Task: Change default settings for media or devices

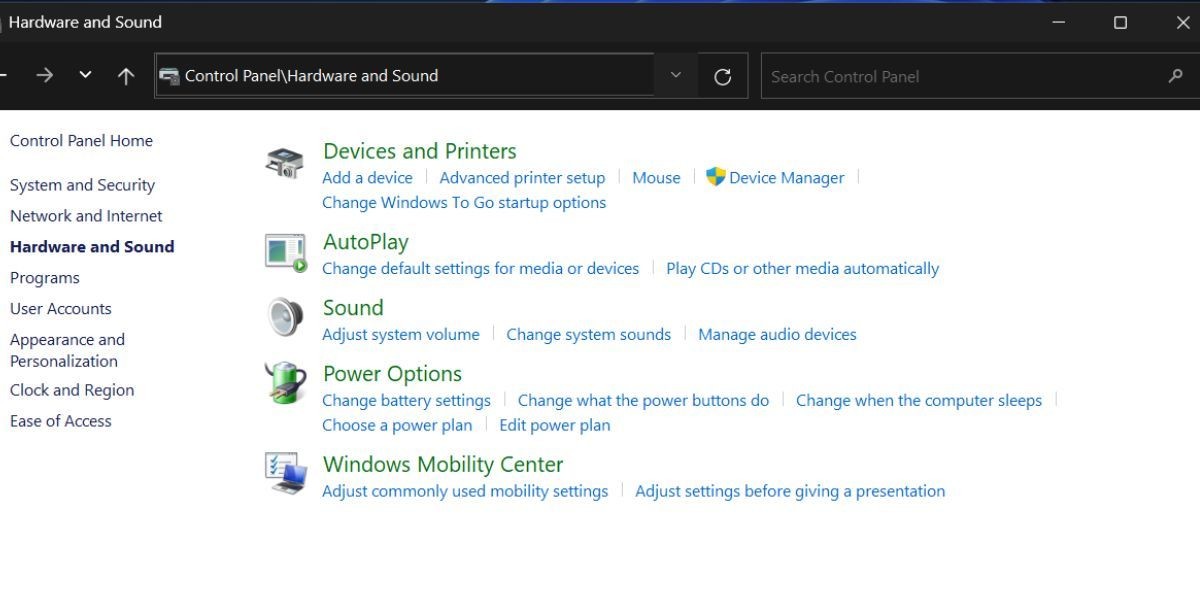Action: pos(480,269)
